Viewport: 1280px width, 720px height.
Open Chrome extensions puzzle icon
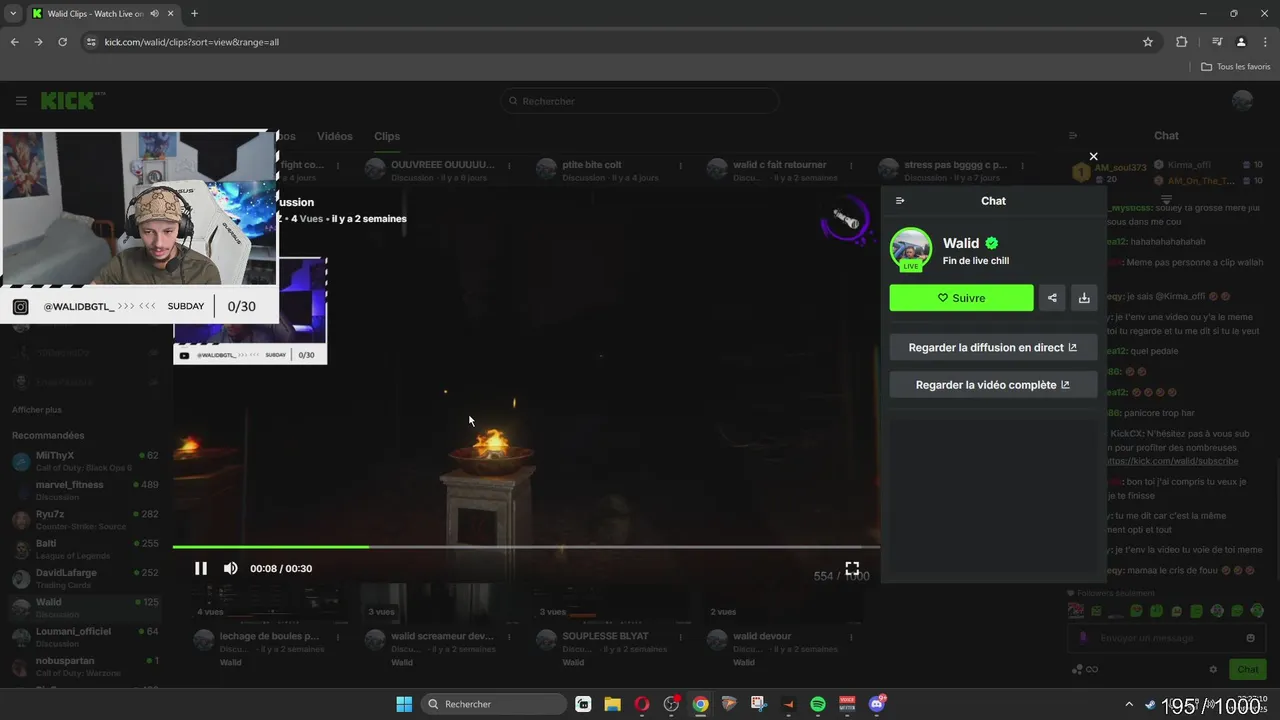coord(1182,42)
